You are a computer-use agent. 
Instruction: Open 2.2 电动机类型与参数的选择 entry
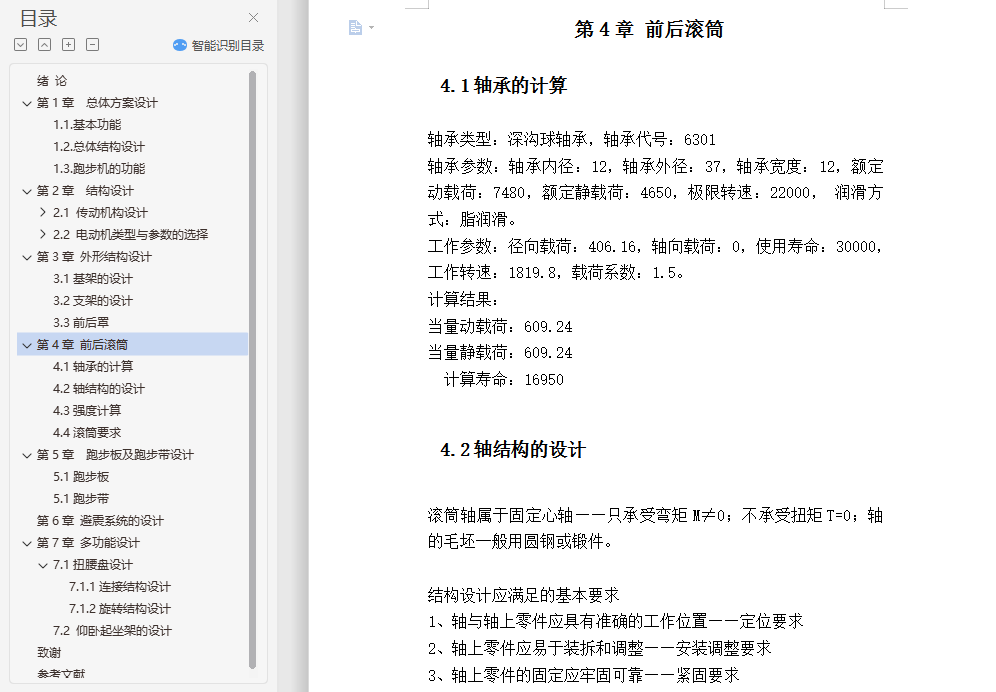click(130, 234)
